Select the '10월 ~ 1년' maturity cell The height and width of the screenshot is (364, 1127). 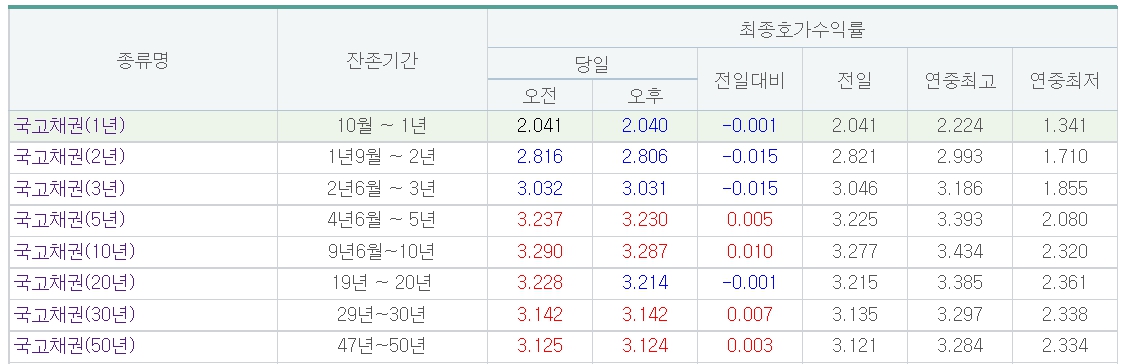pos(382,125)
